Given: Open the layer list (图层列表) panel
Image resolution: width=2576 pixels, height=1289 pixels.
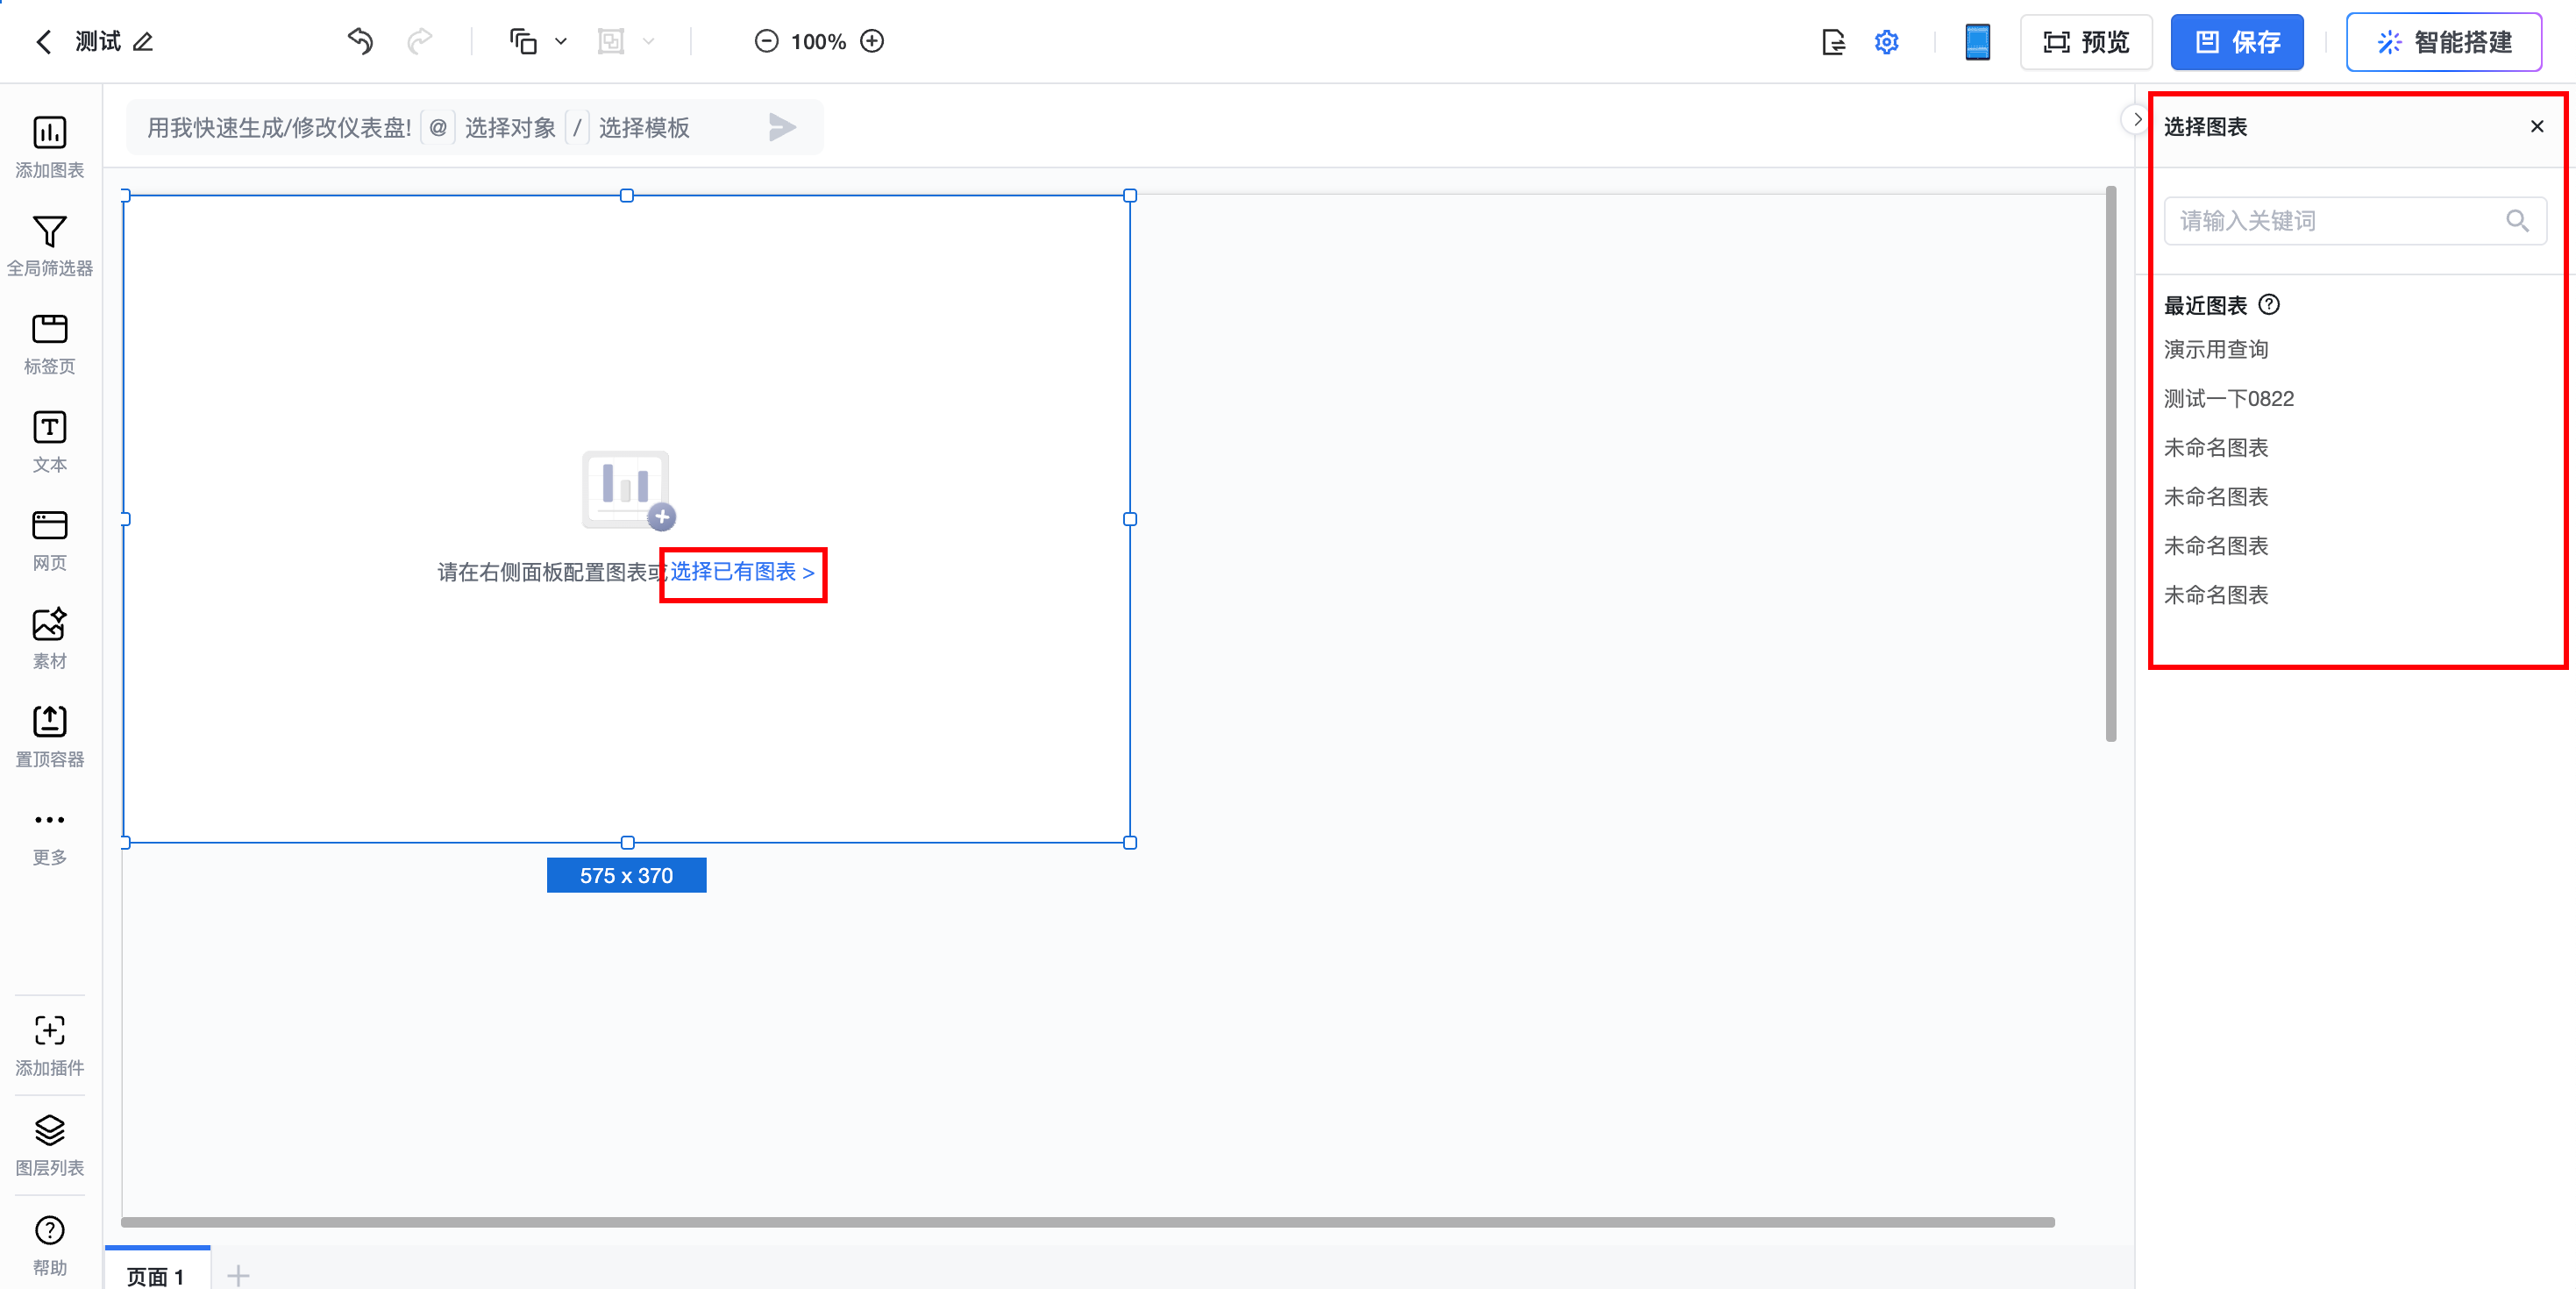Looking at the screenshot, I should (x=49, y=1143).
